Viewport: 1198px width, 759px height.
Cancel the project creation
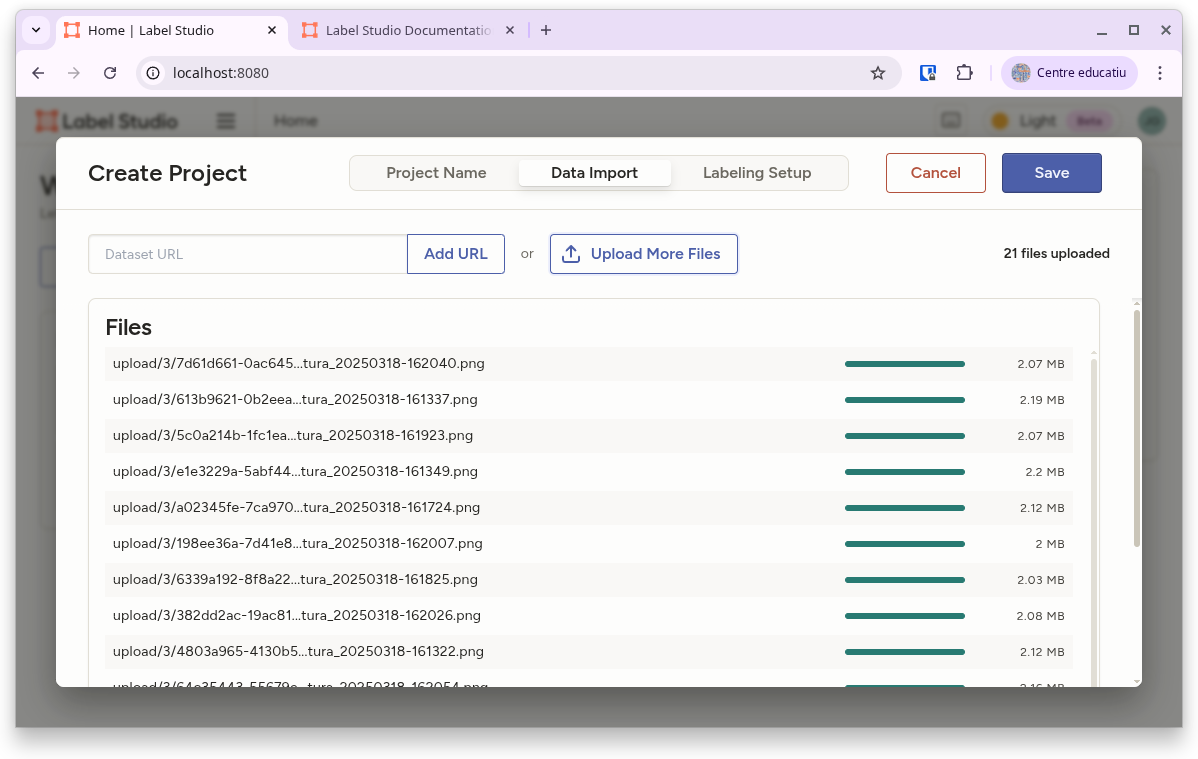pos(935,173)
